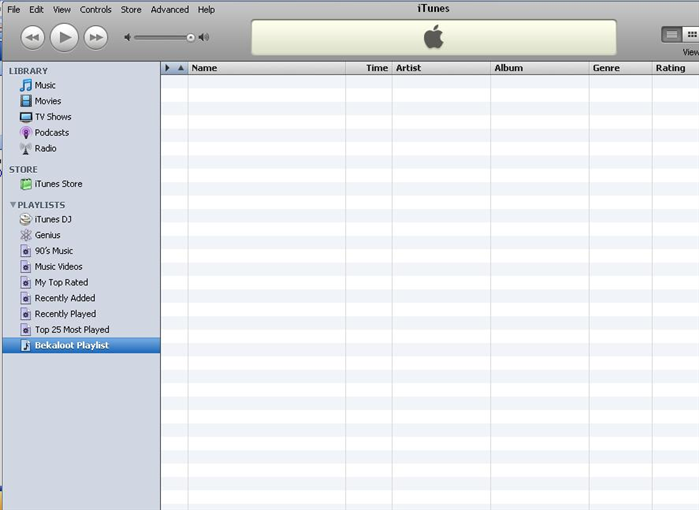Click the STORE section heading
This screenshot has height=510, width=699.
23,169
